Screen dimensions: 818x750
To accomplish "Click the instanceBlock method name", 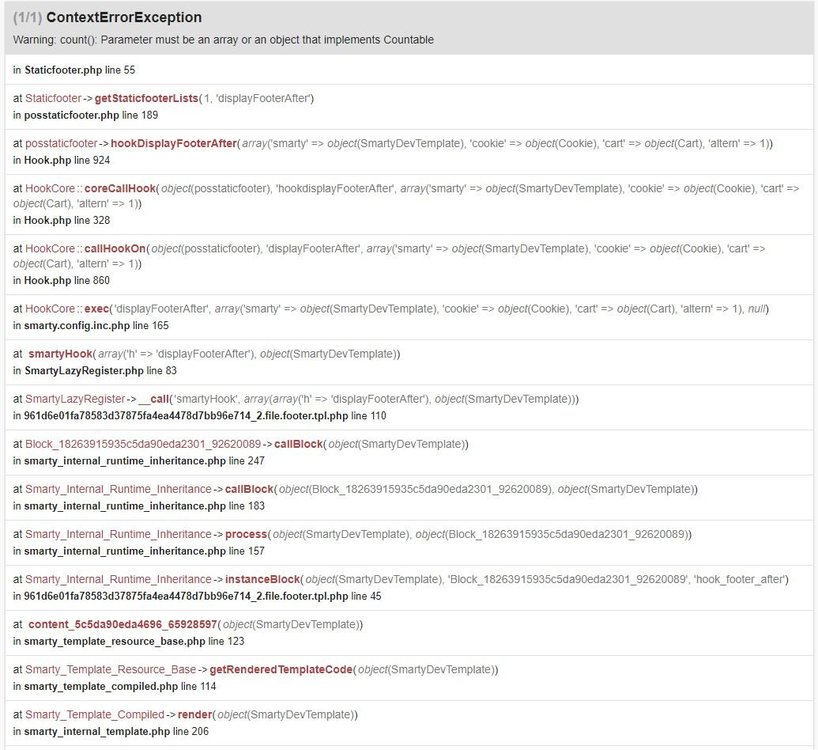I will pyautogui.click(x=262, y=579).
